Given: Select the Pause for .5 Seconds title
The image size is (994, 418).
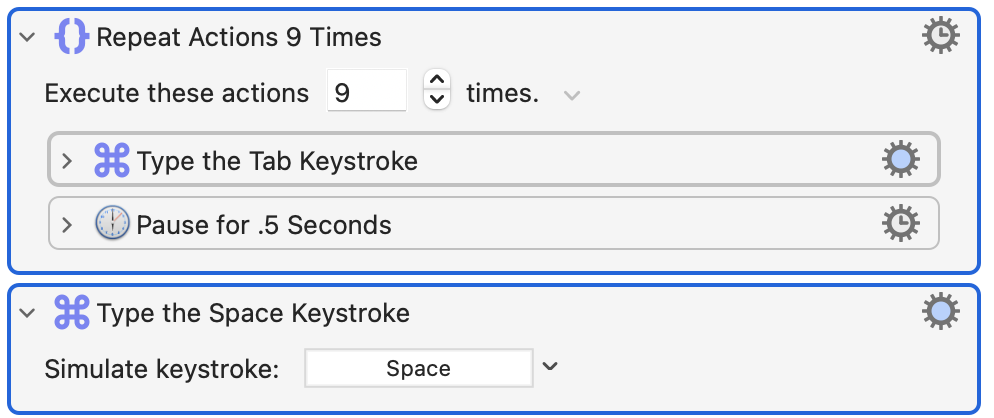Looking at the screenshot, I should pyautogui.click(x=264, y=224).
